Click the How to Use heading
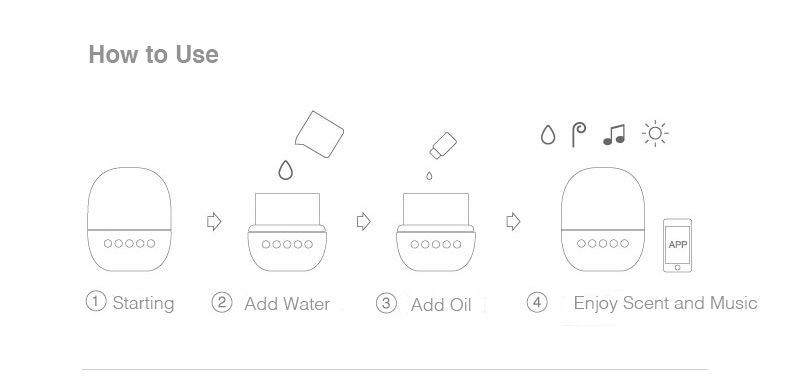The width and height of the screenshot is (790, 380). (x=154, y=54)
